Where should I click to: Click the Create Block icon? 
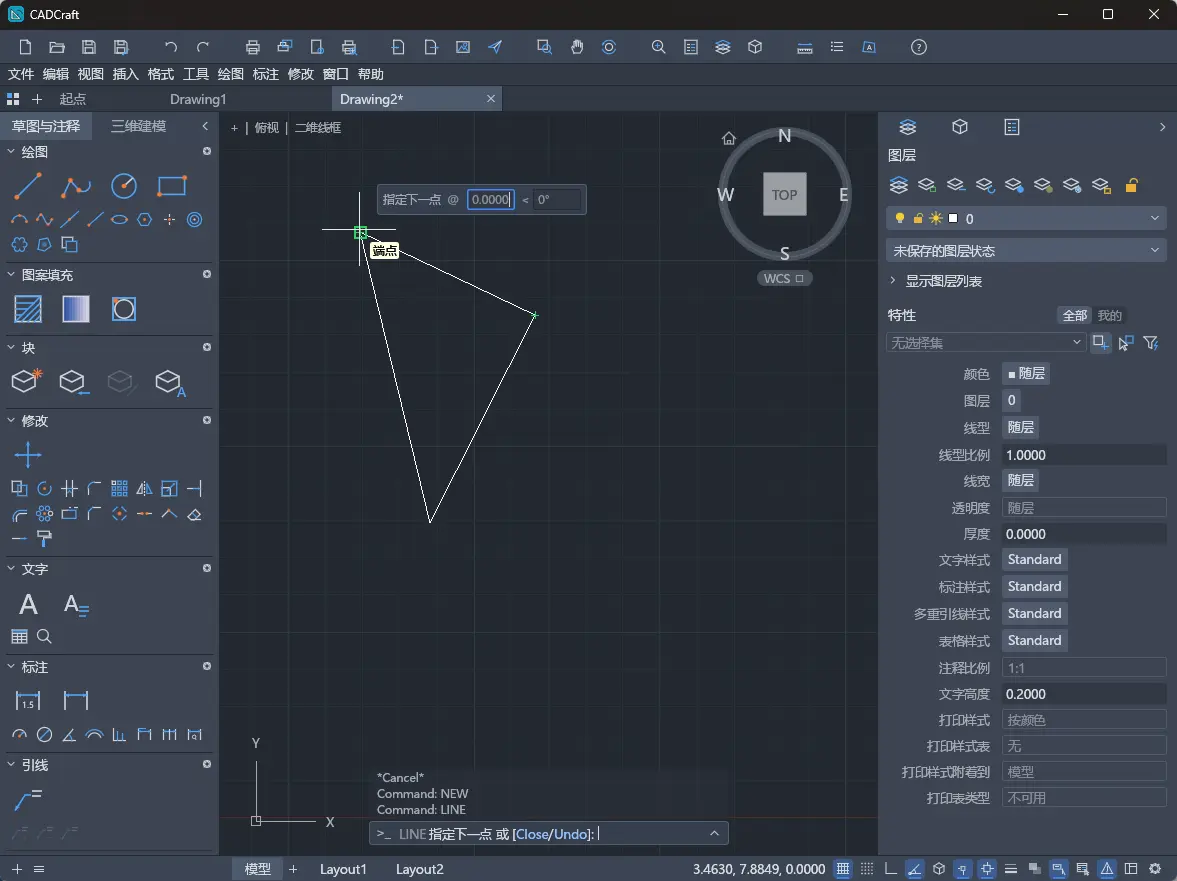point(27,380)
